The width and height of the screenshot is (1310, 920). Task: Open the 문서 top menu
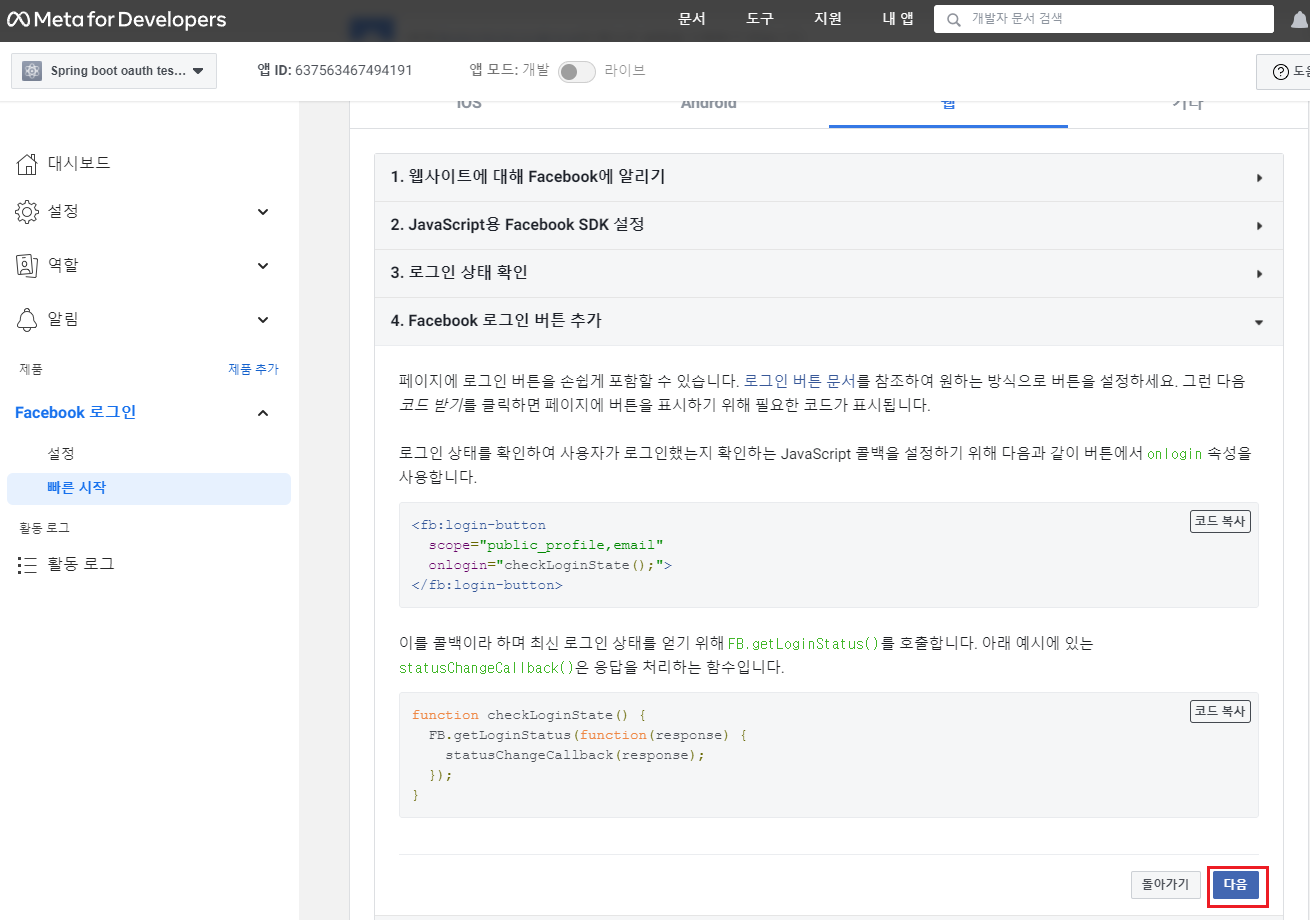[692, 19]
